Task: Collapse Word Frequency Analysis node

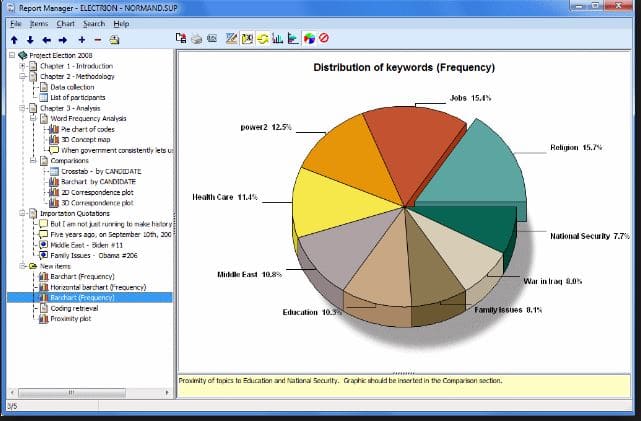Action: click(33, 119)
